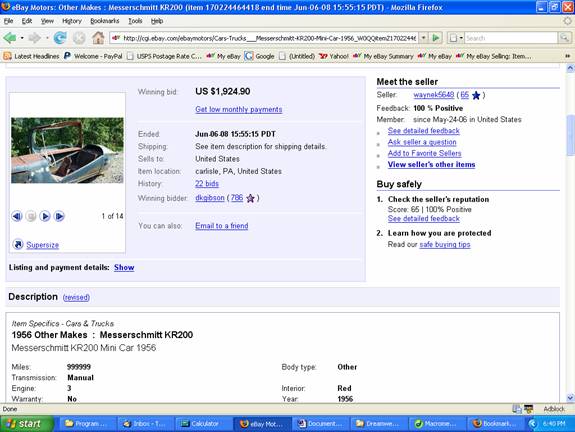Open the My eBay Selling bookmark
Viewport: 575px width, 432px height.
pos(493,56)
